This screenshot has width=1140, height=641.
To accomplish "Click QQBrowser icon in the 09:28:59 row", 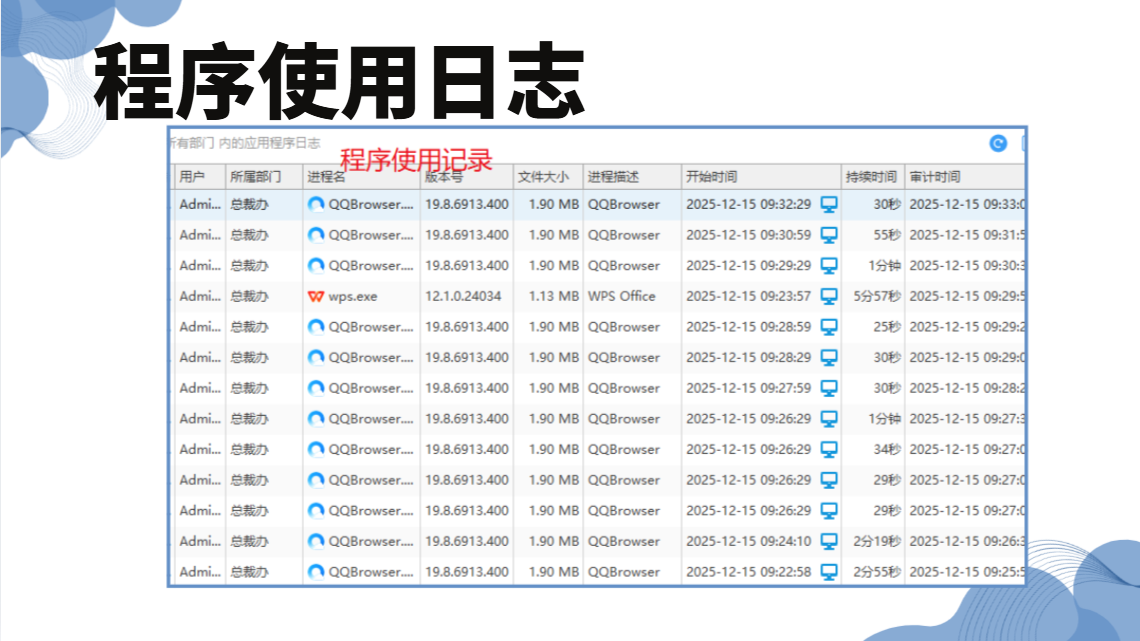I will [x=316, y=327].
